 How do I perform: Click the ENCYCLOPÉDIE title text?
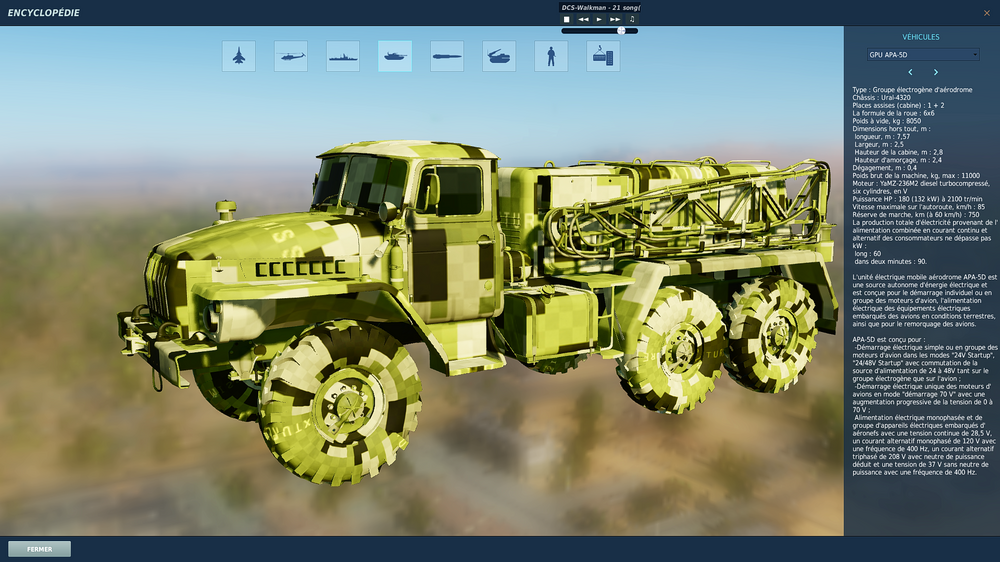(43, 13)
